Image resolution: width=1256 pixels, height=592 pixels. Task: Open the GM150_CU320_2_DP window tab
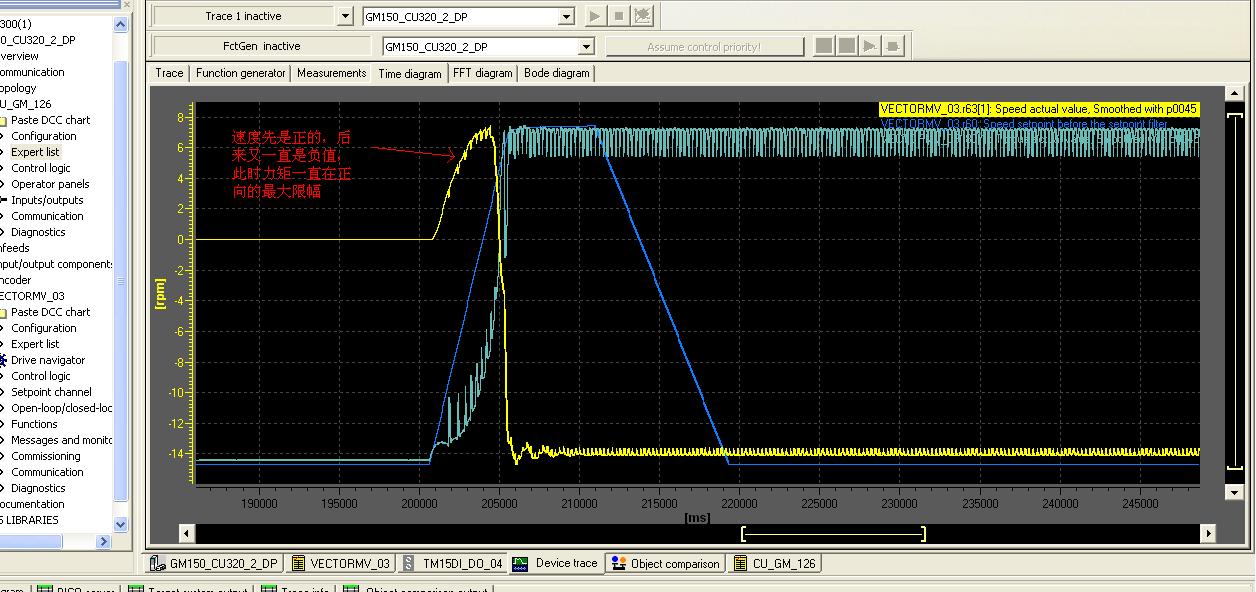(x=214, y=564)
